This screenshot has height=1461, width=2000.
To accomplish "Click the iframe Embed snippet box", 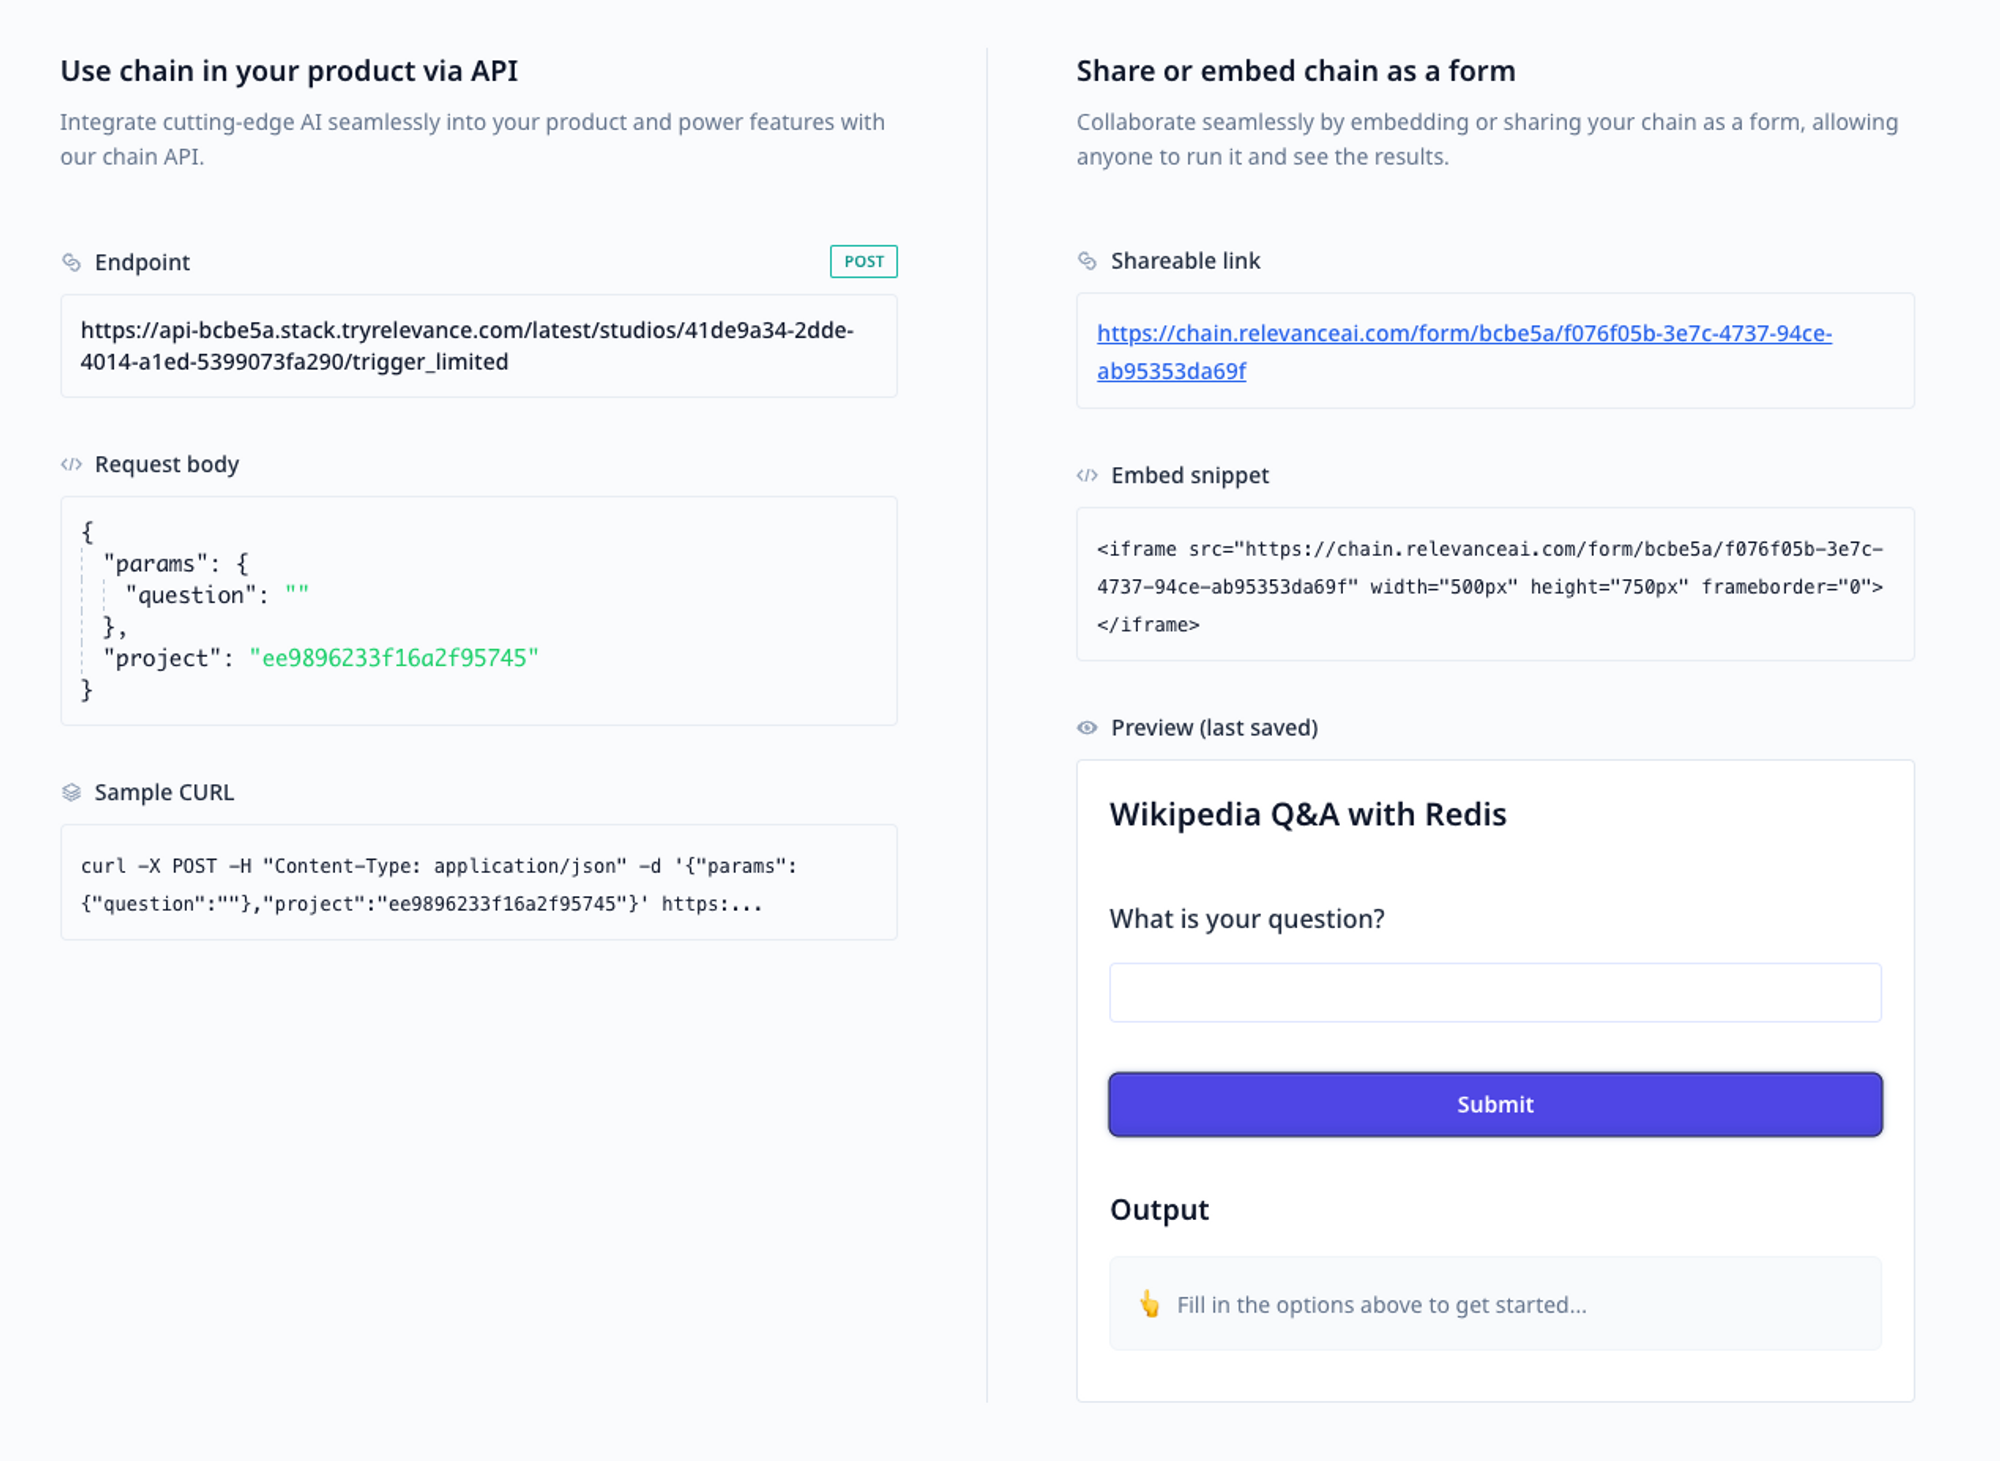I will 1494,586.
